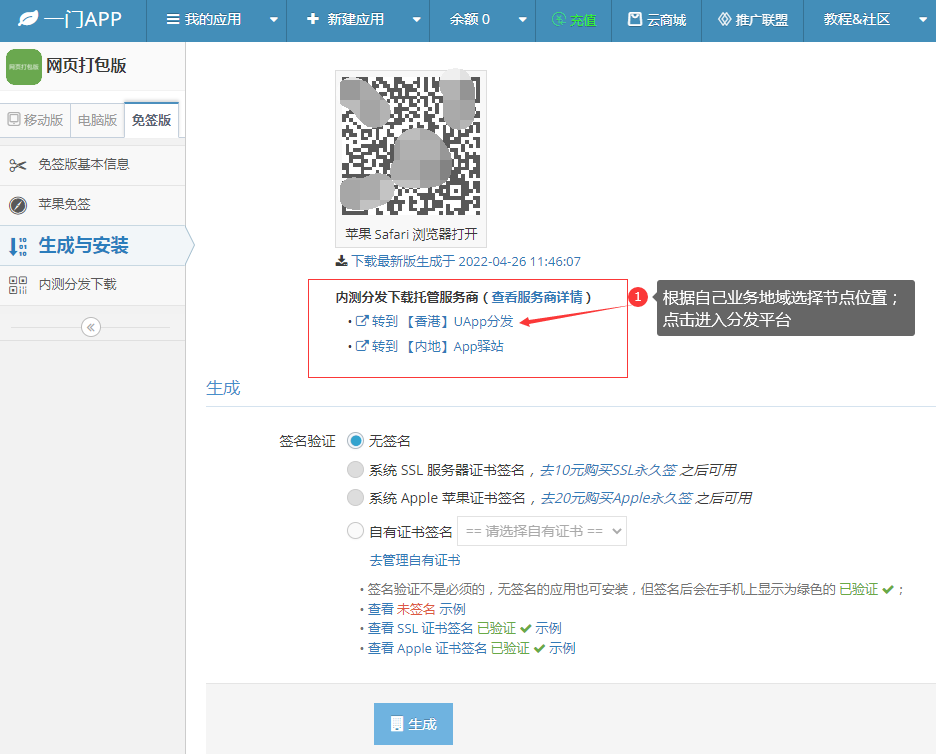Click the scissors icon beside 免签版基本信息

(x=18, y=165)
